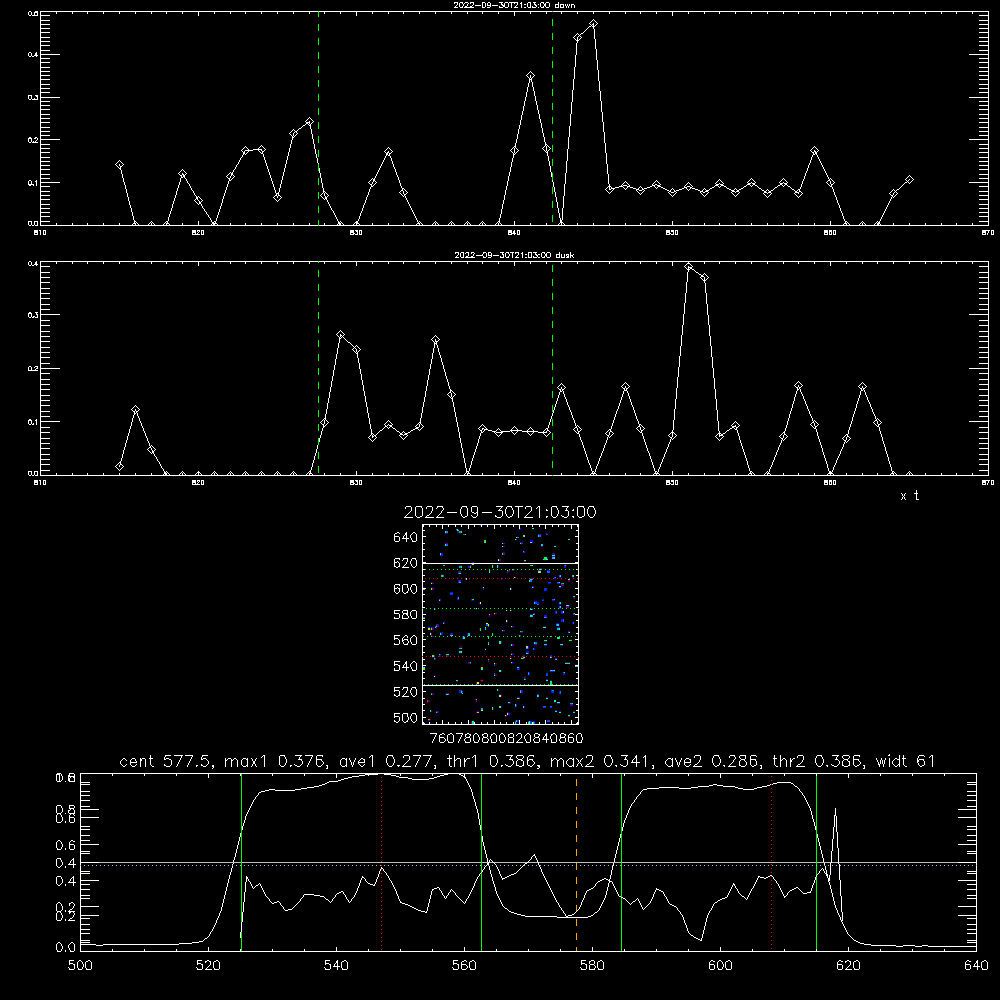This screenshot has width=1000, height=1000.
Task: Select the 'ave2 0.286' value
Action: (x=711, y=761)
